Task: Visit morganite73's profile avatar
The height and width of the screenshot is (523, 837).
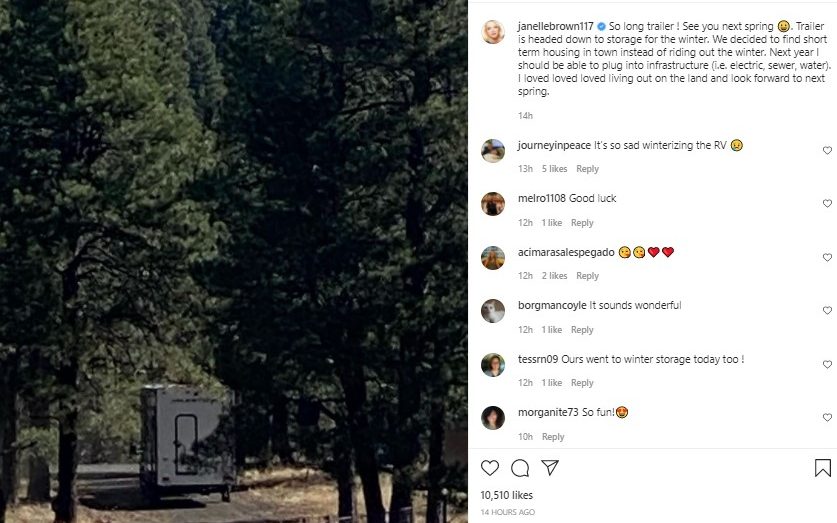Action: click(493, 418)
